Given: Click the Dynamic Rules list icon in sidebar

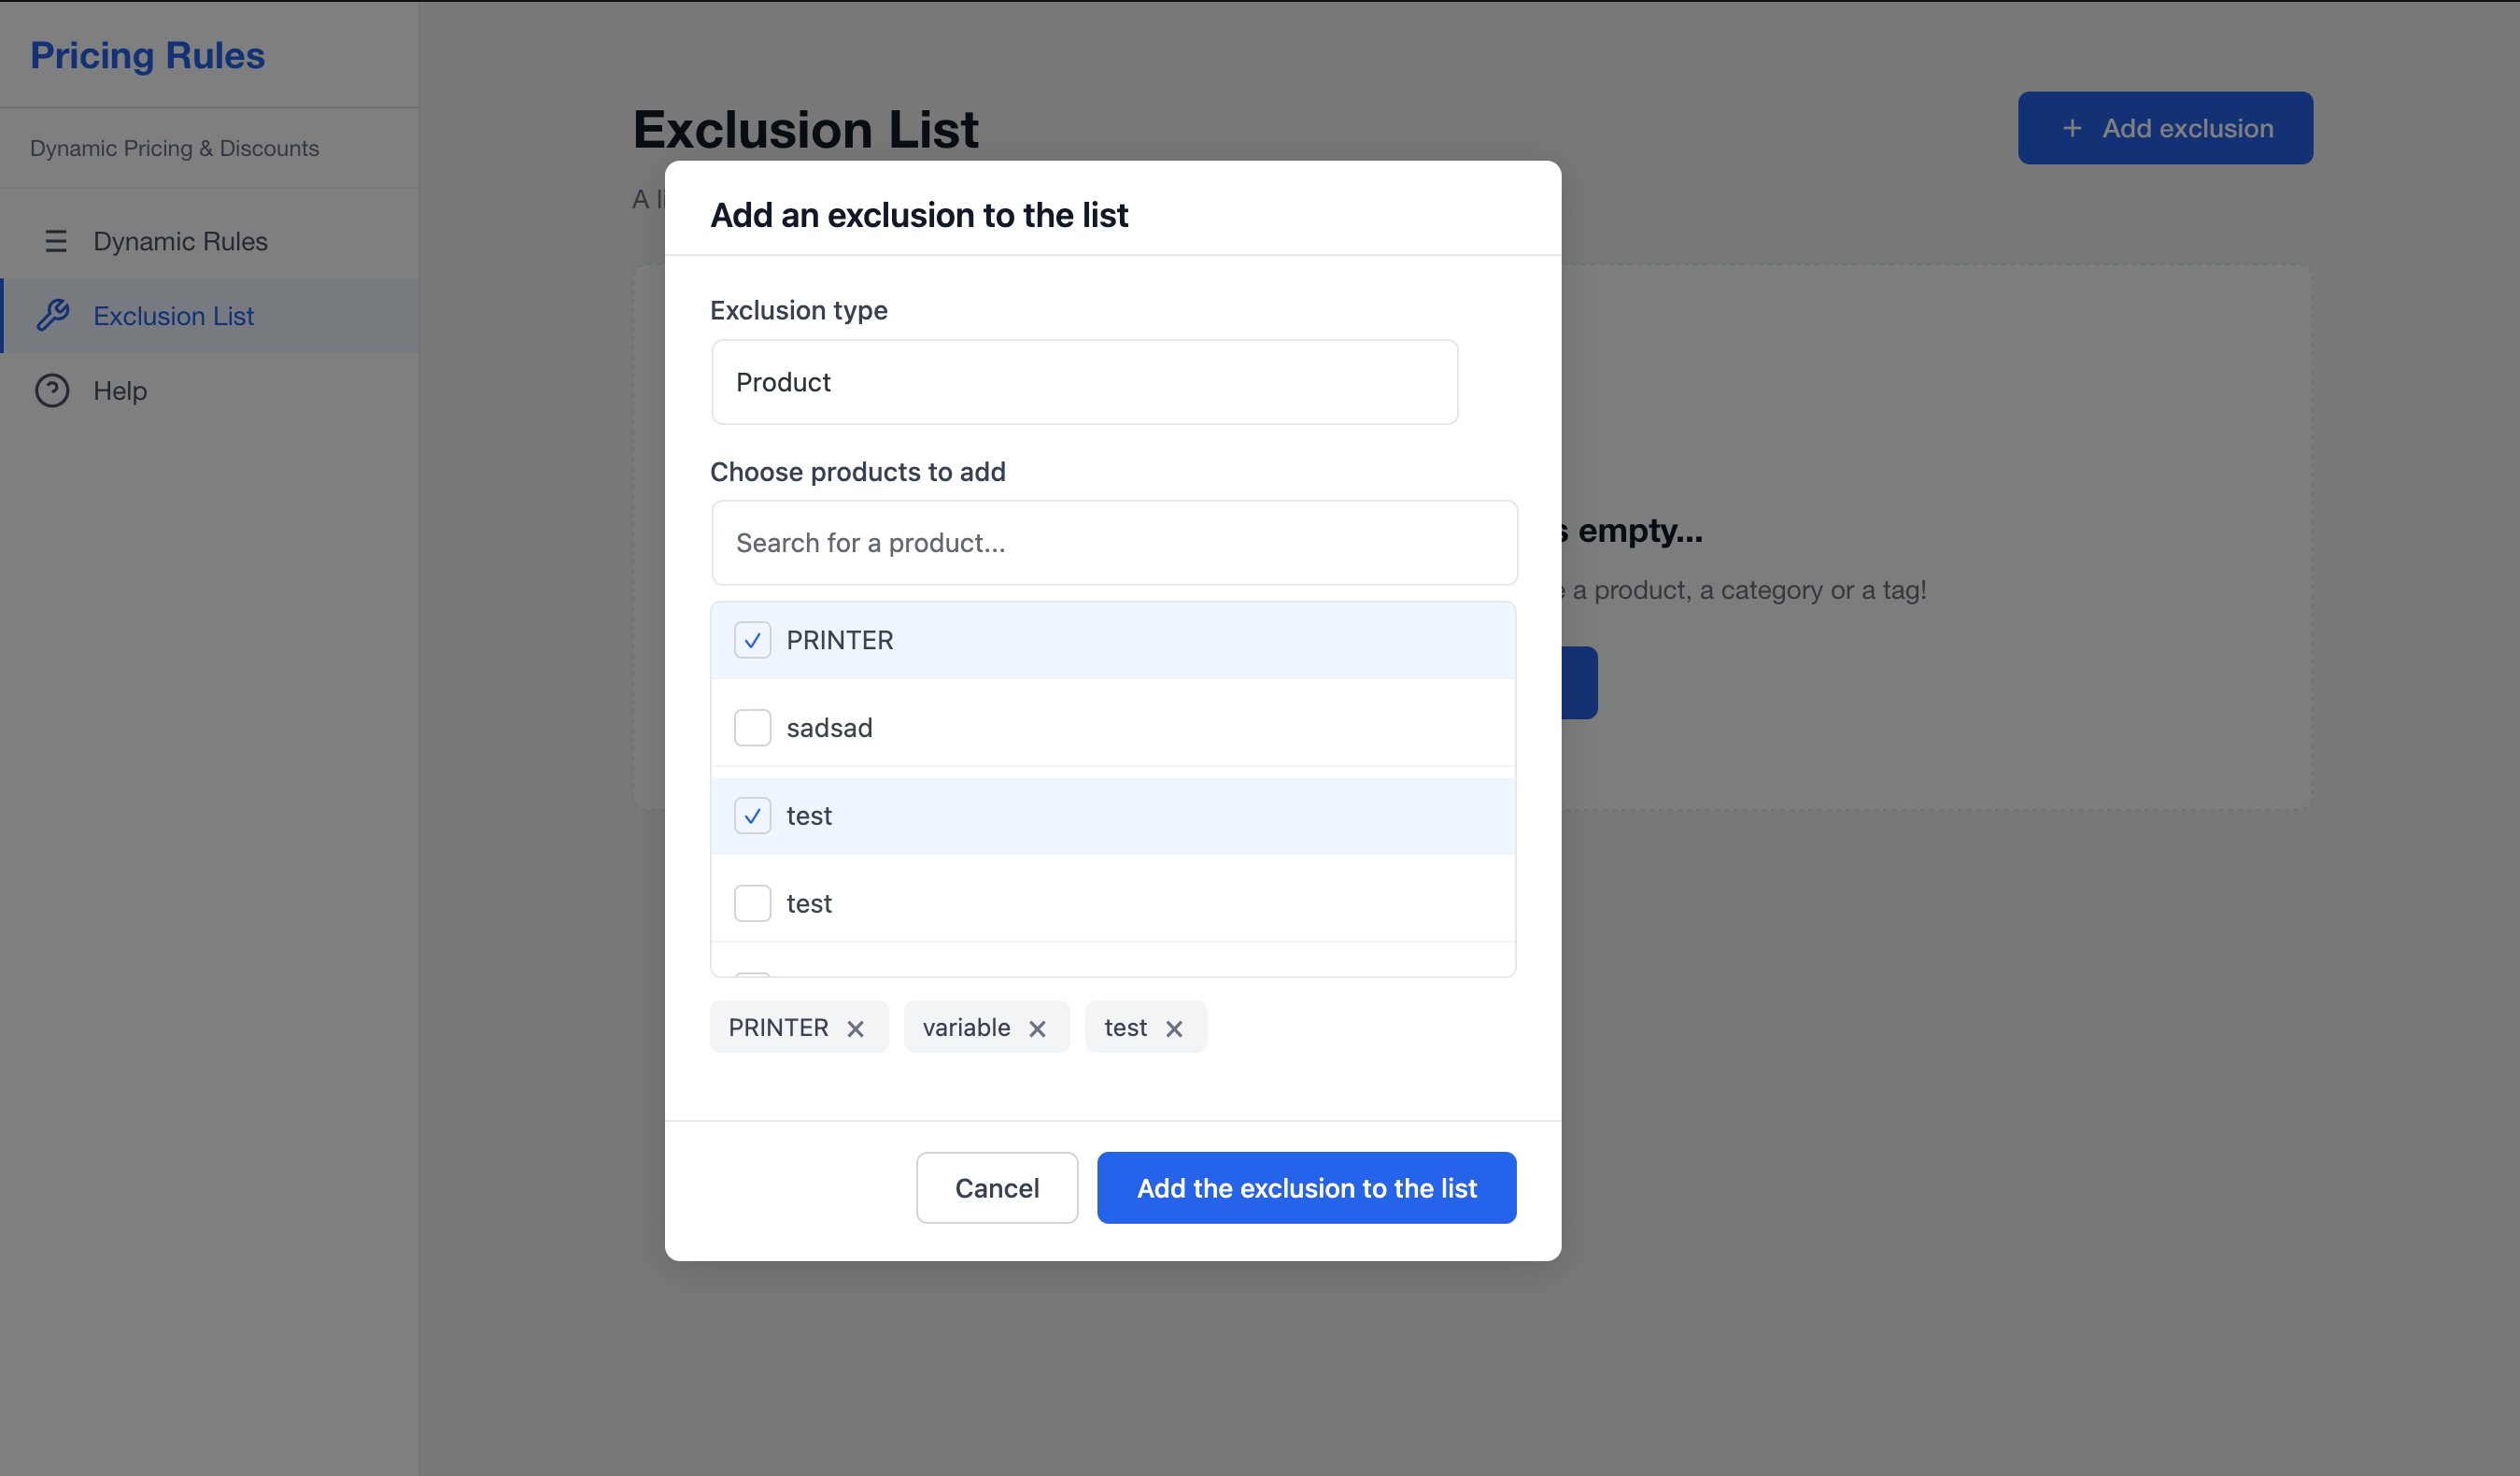Looking at the screenshot, I should (56, 241).
